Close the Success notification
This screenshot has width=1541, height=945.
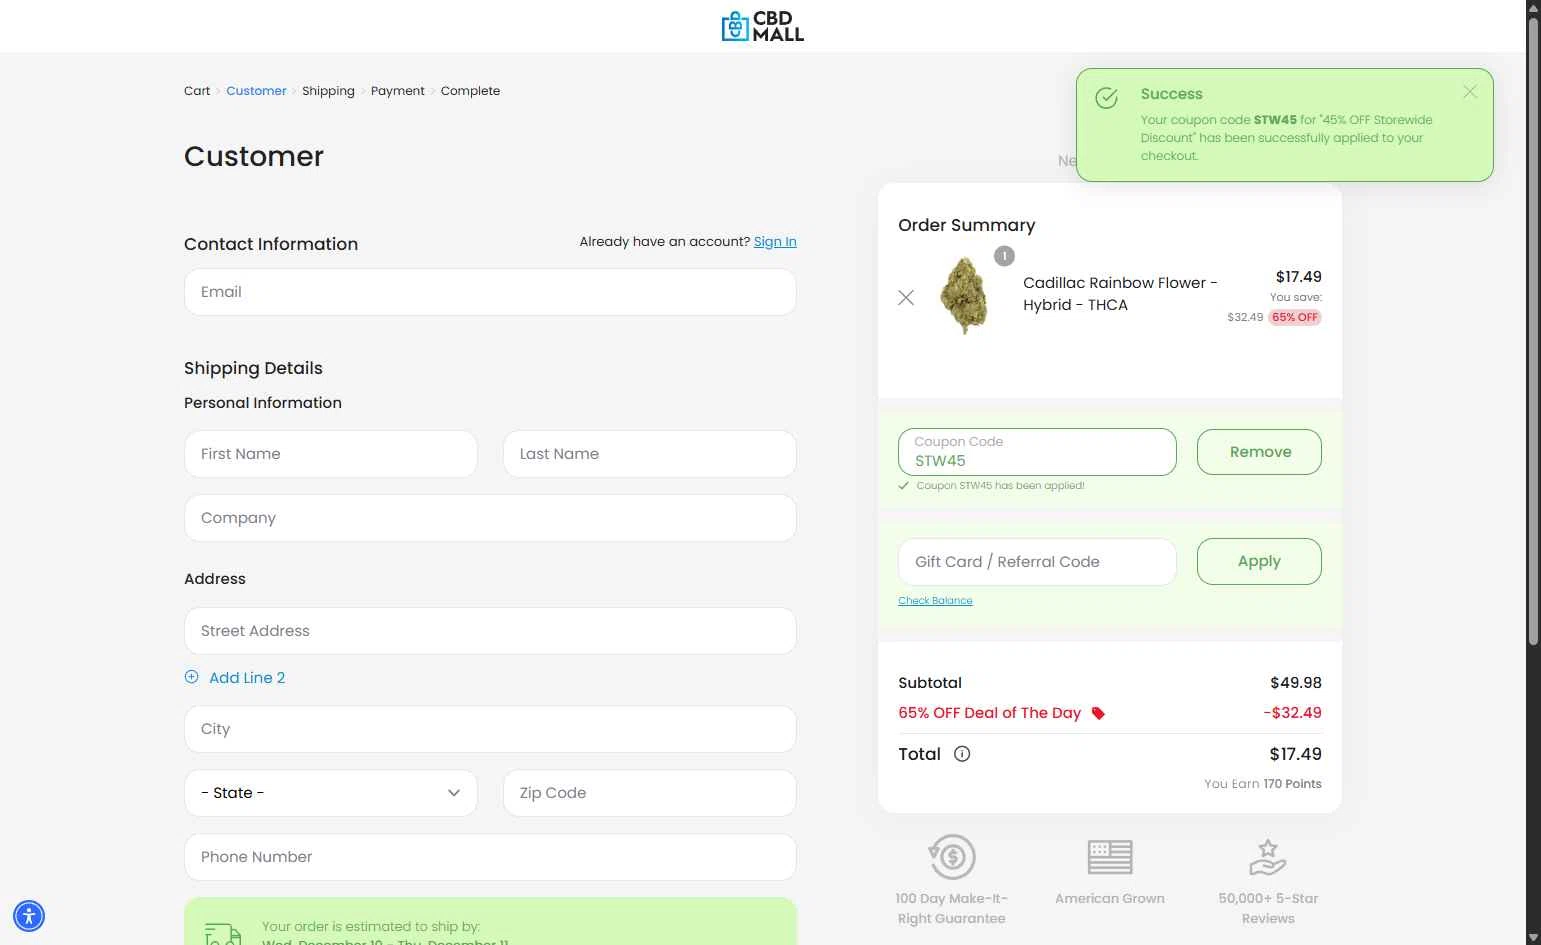[1470, 92]
